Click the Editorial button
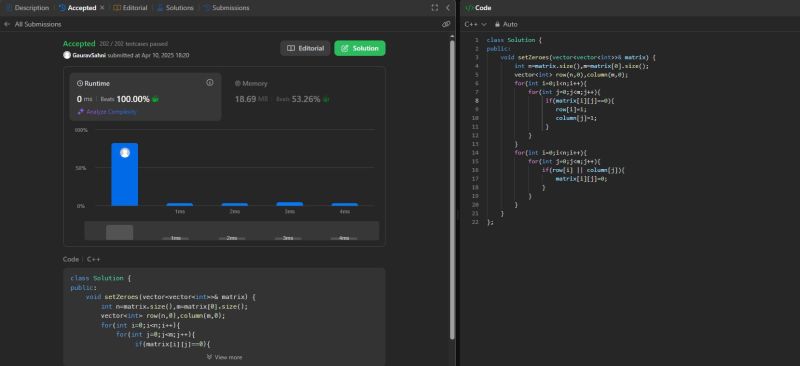 tap(305, 48)
